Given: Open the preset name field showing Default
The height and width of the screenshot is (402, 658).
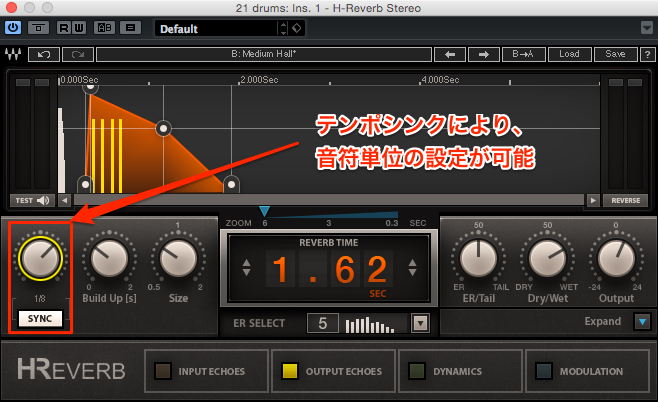Looking at the screenshot, I should [x=216, y=29].
